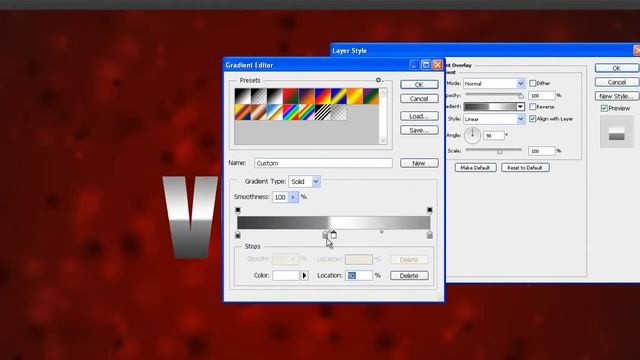Click the midpoint diamond below the gradient bar

click(382, 232)
